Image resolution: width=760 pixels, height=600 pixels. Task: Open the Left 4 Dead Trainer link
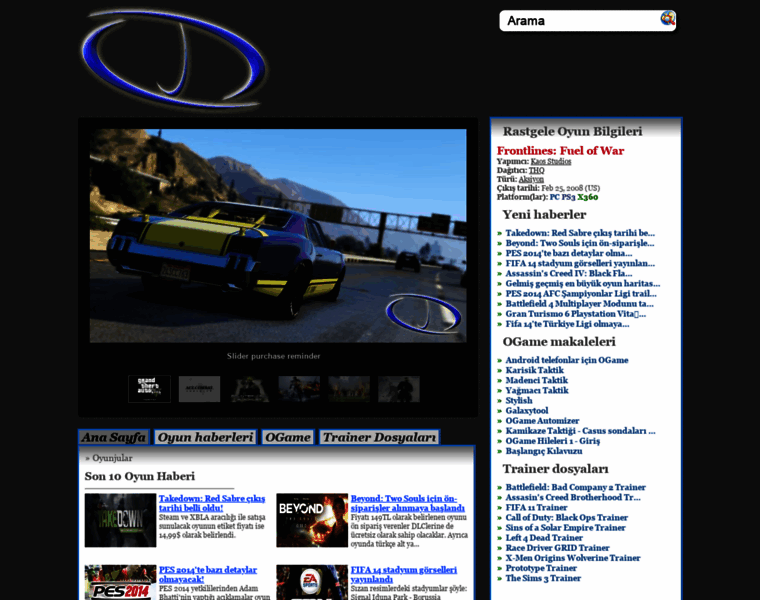click(x=544, y=538)
